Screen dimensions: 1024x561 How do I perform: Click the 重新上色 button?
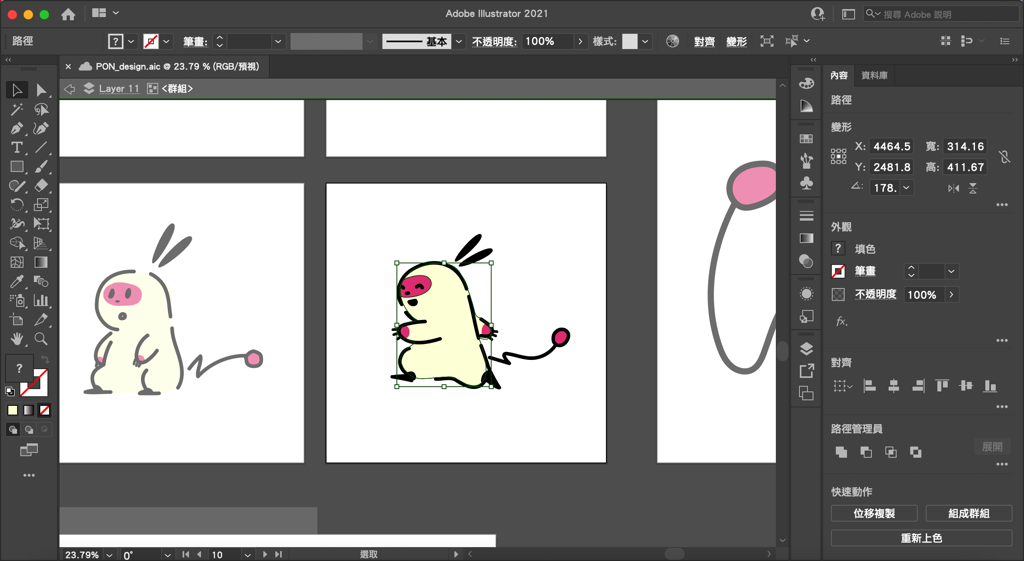pyautogui.click(x=921, y=538)
